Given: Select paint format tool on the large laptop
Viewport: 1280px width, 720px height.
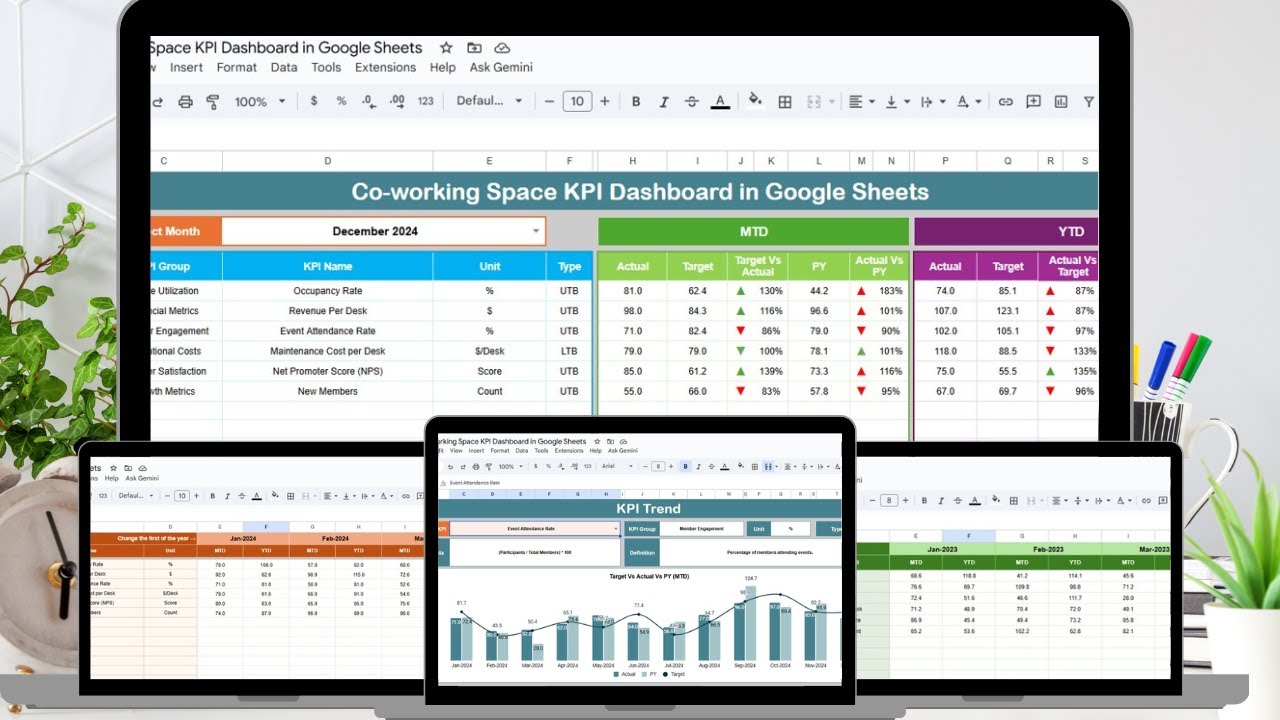Looking at the screenshot, I should [212, 101].
